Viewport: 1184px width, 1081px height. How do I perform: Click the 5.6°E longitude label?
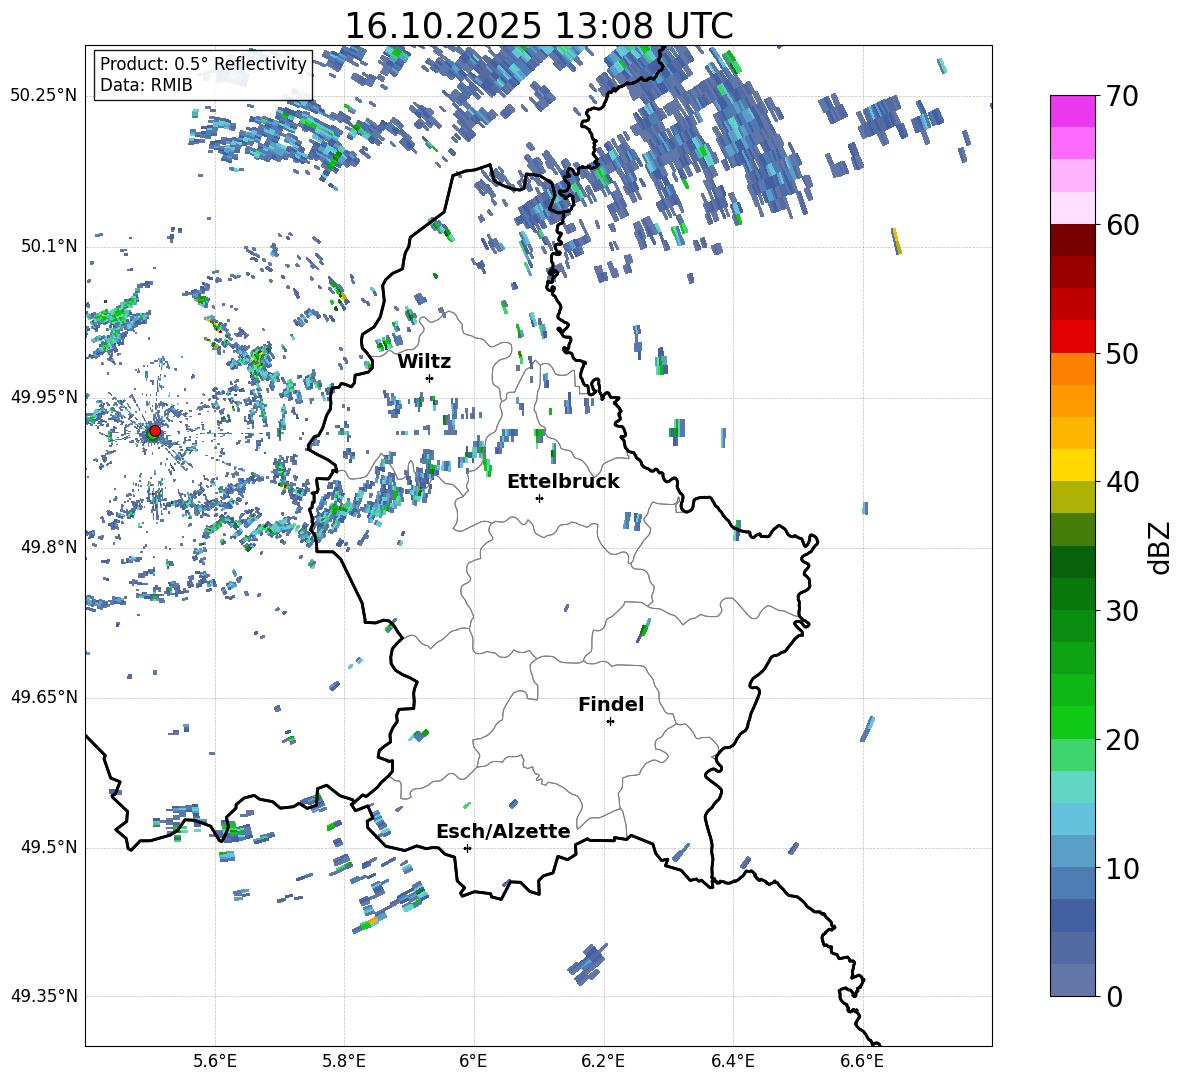[214, 1061]
